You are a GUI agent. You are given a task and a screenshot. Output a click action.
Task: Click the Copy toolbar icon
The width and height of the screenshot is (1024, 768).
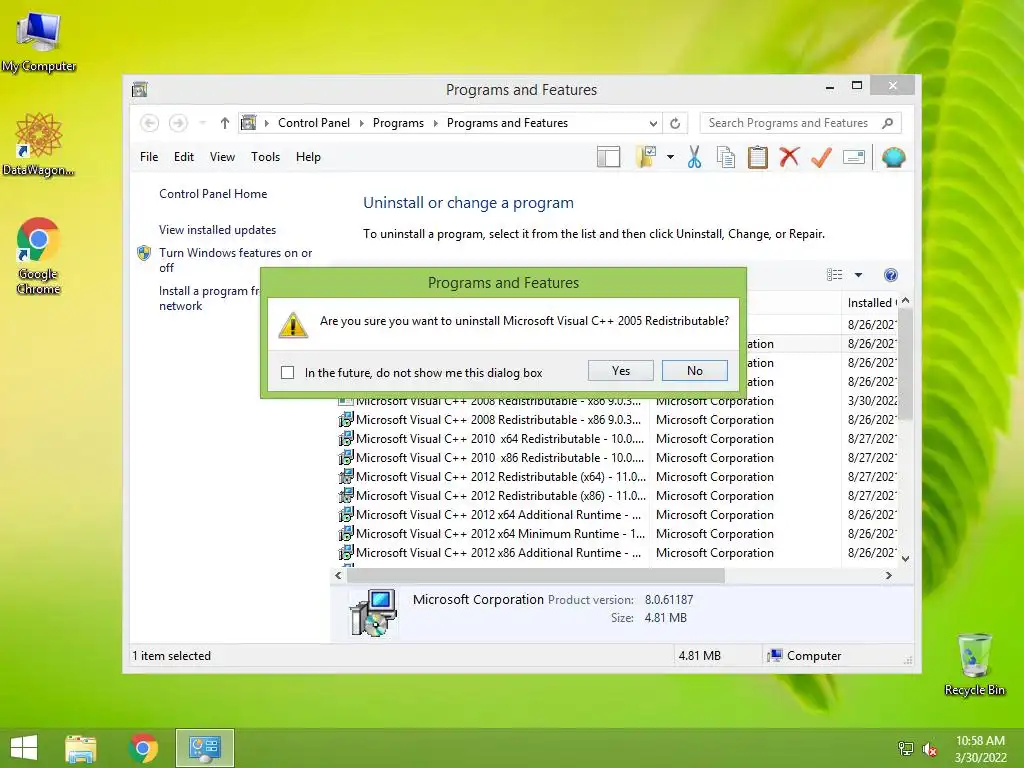[x=726, y=157]
